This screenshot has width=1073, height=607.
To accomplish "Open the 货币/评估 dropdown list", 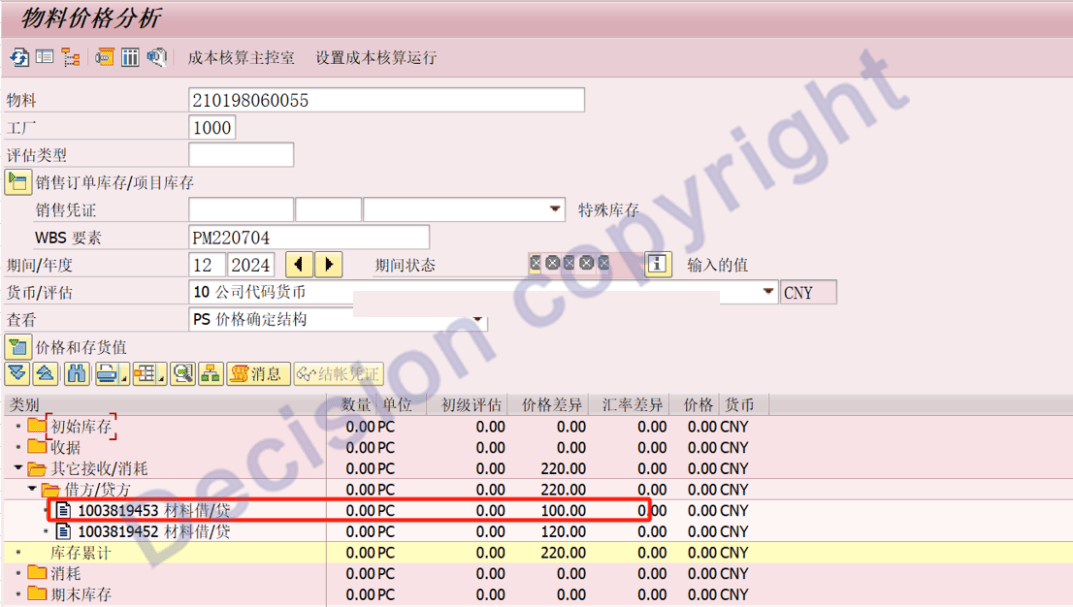I will pos(768,292).
